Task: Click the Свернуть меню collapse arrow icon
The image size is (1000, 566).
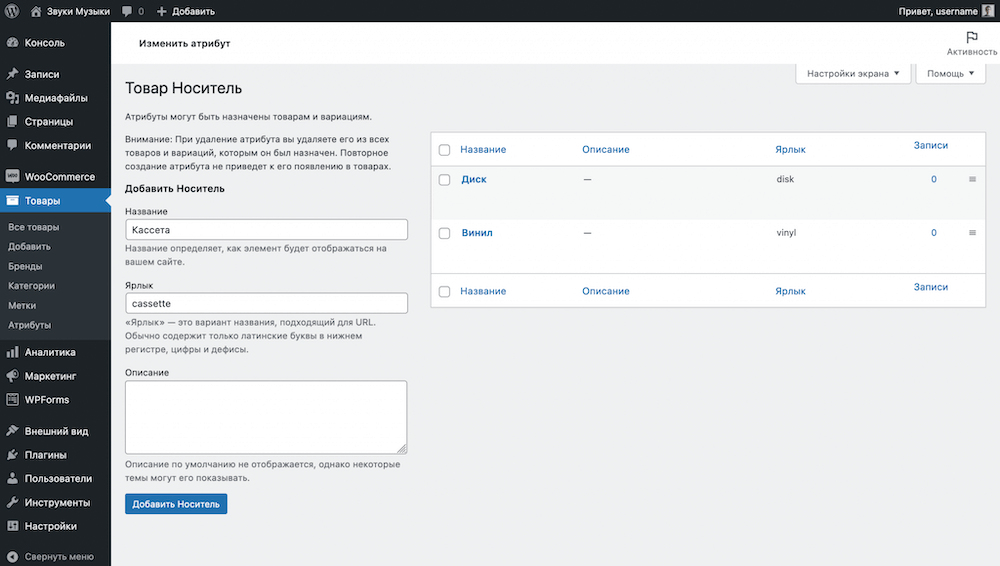Action: (x=12, y=556)
